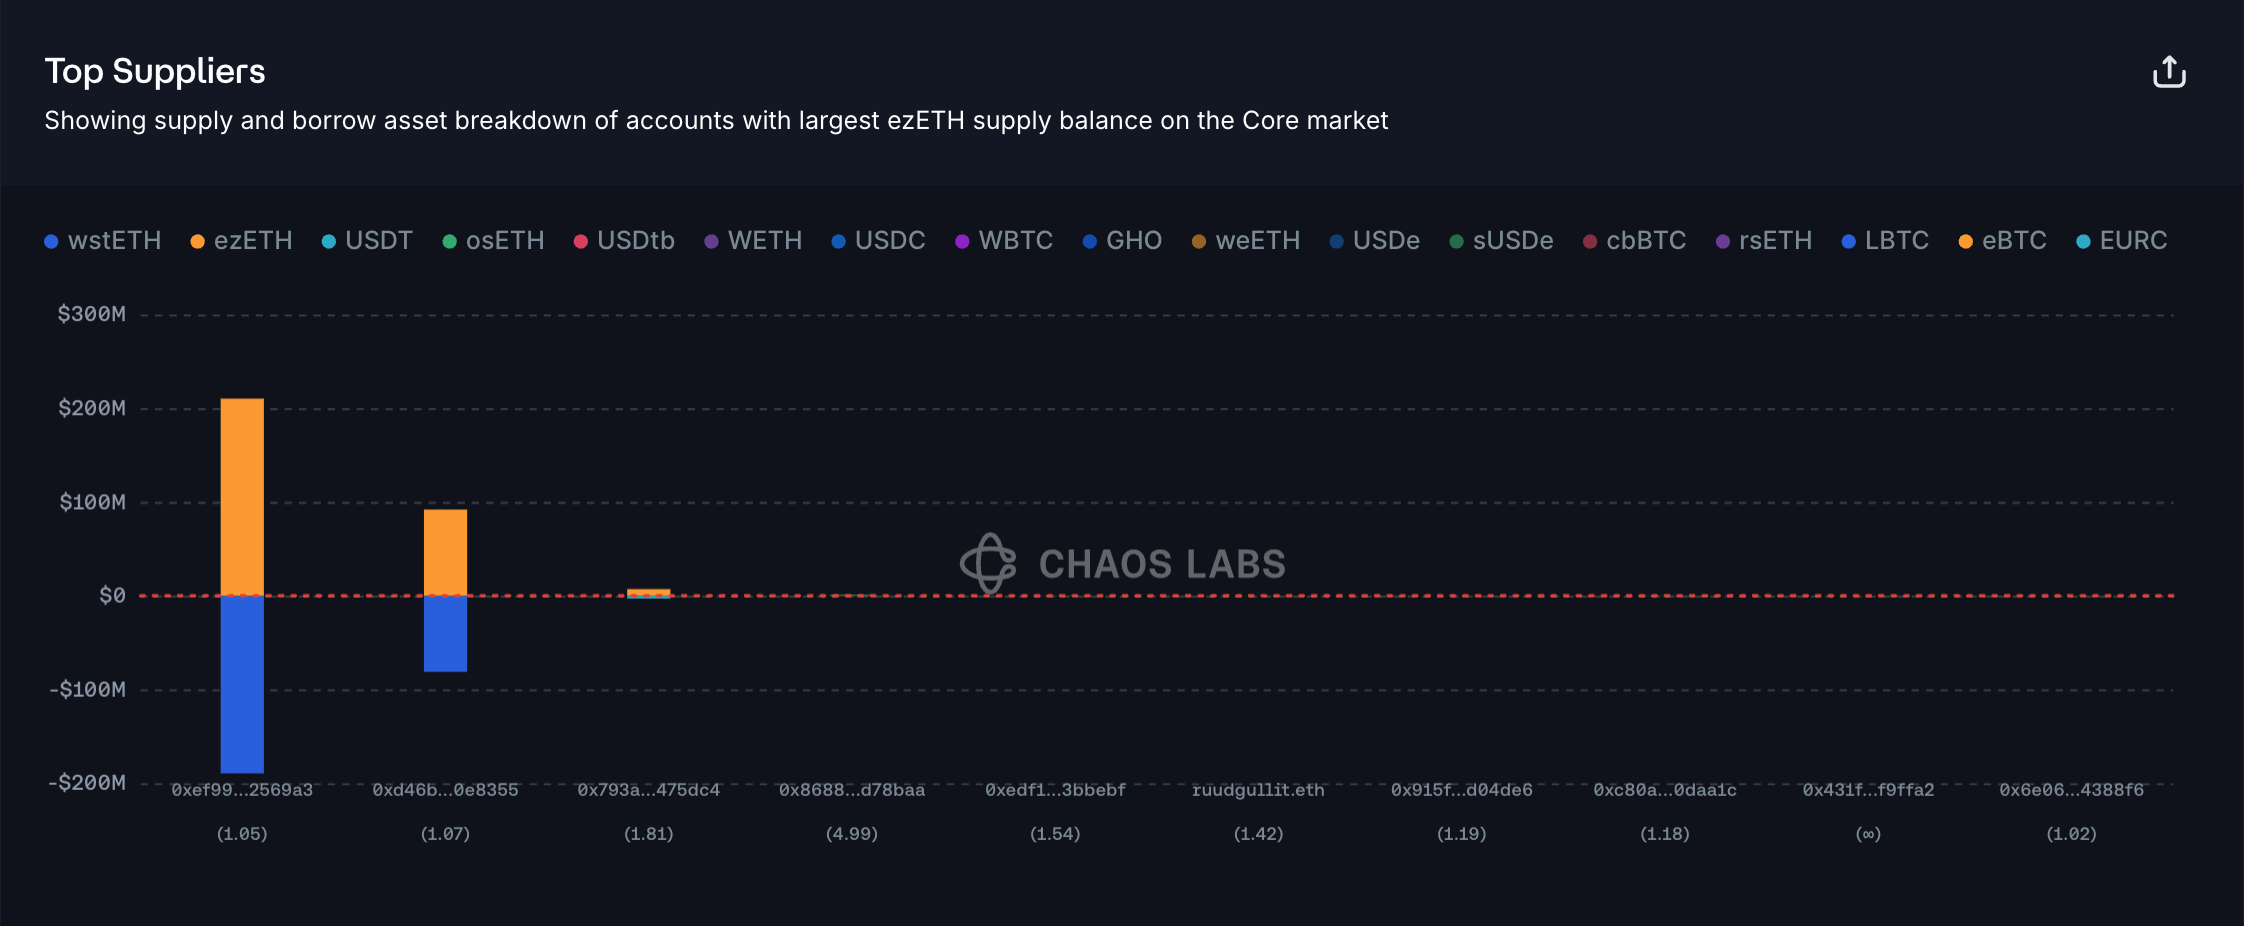Toggle wstETH series in legend
The width and height of the screenshot is (2244, 926).
(103, 241)
